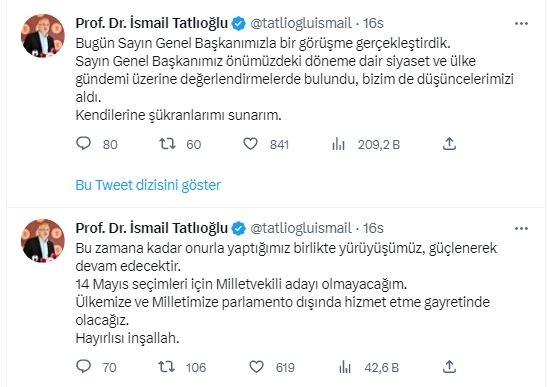The height and width of the screenshot is (387, 547).
Task: Open the 16s timestamp of second tweet
Action: click(x=373, y=228)
